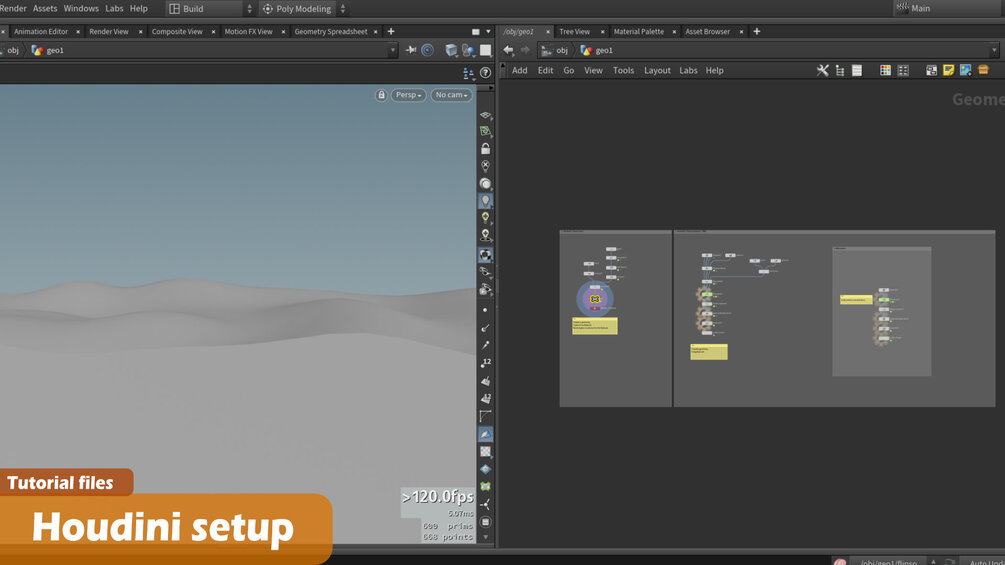Image resolution: width=1005 pixels, height=565 pixels.
Task: Go back in network editor history
Action: [508, 50]
